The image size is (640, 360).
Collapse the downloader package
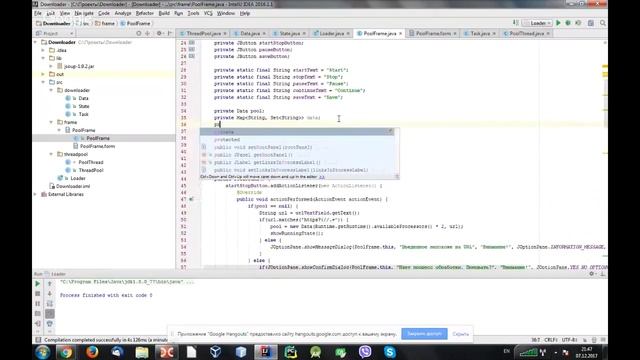pos(51,90)
